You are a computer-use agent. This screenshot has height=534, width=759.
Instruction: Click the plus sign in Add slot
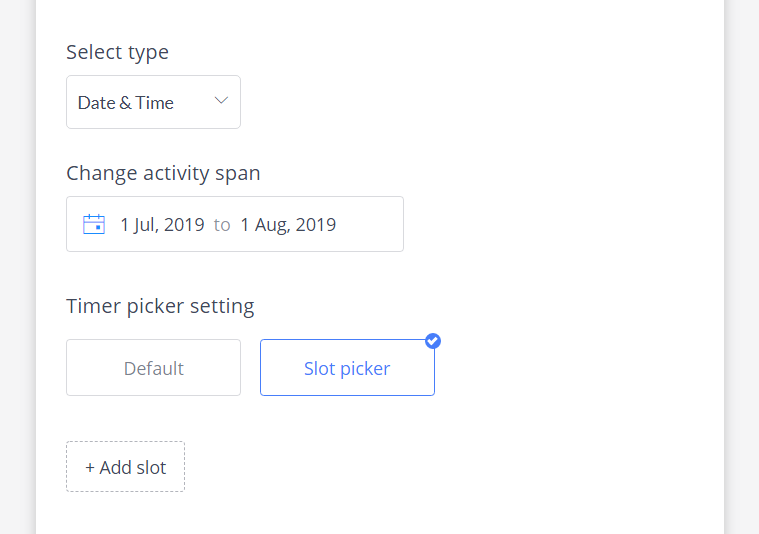click(x=90, y=468)
